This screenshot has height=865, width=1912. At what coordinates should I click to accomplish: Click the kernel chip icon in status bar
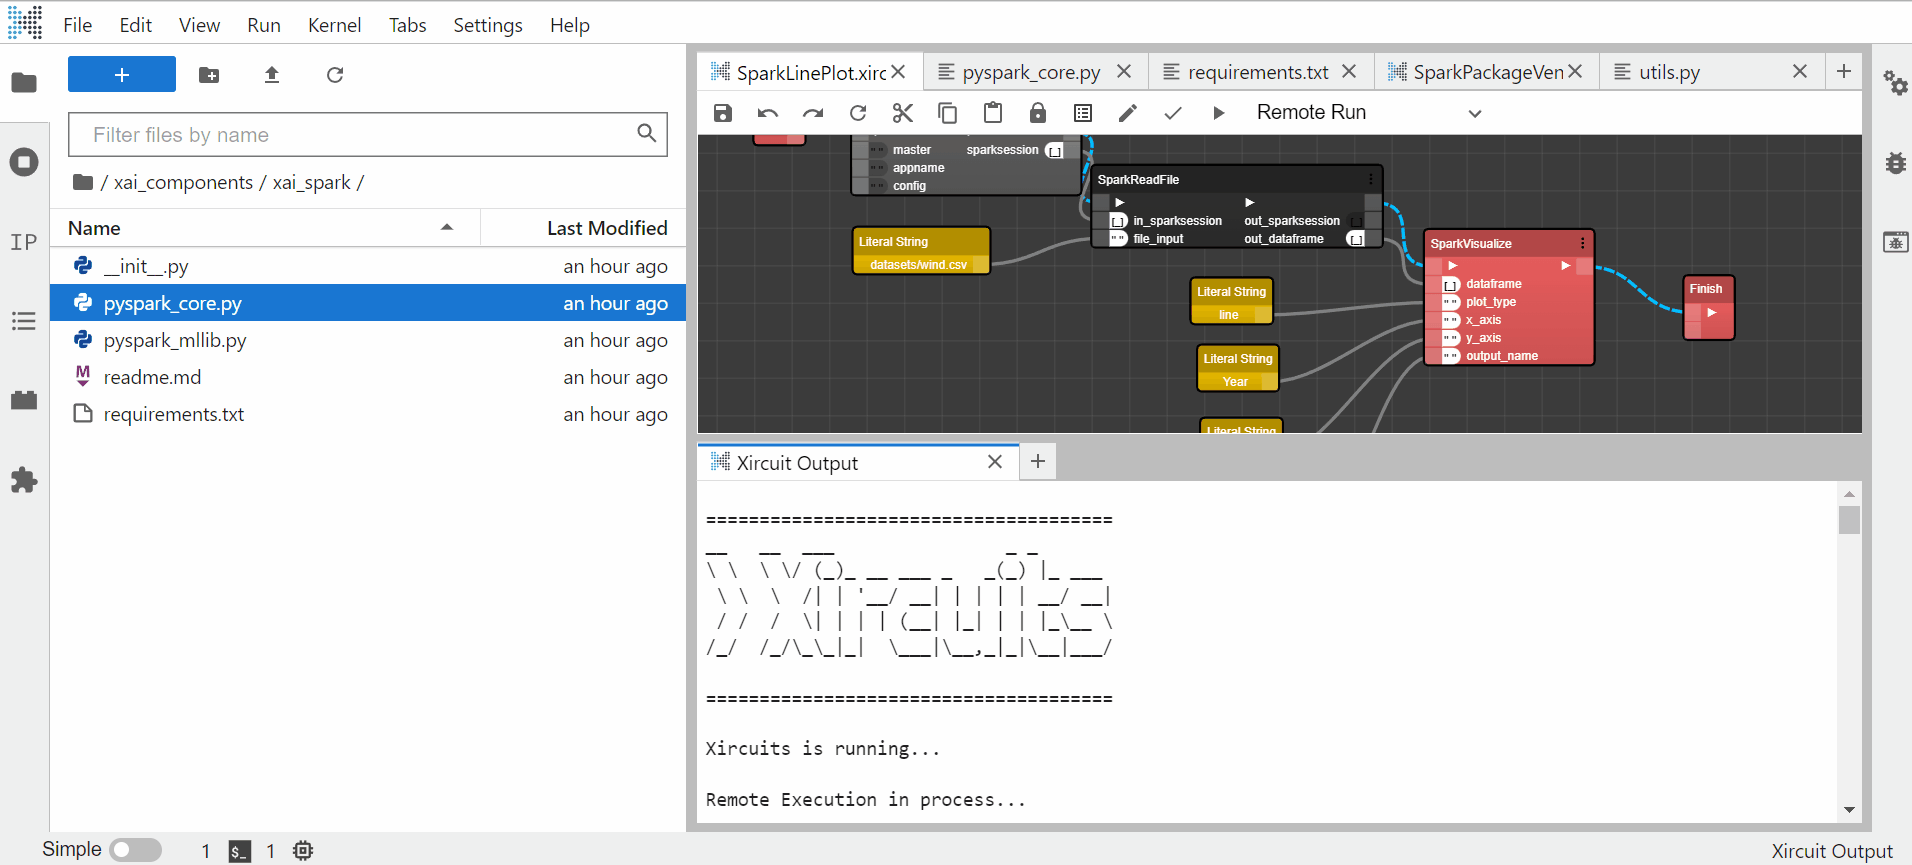click(x=303, y=850)
